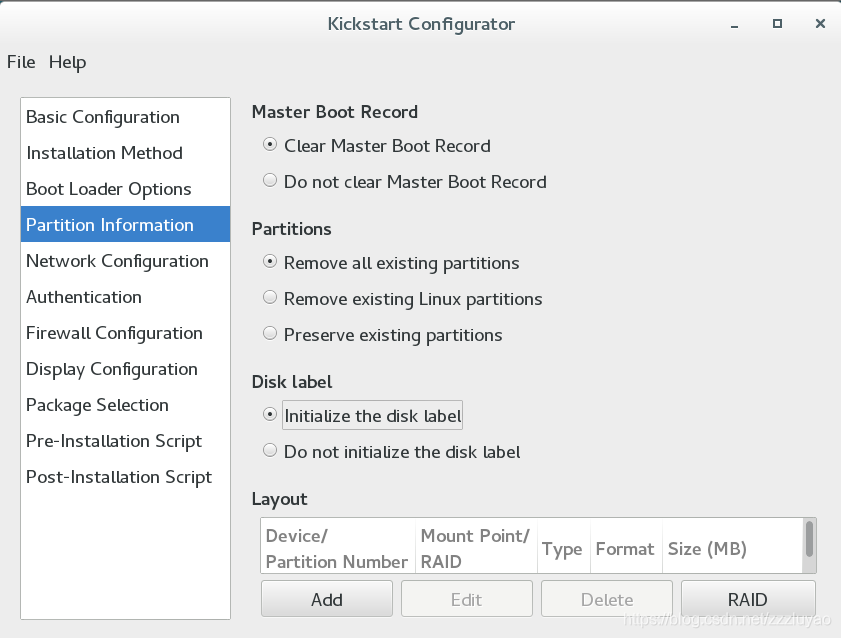Go to Post-Installation Script section
The height and width of the screenshot is (638, 841).
pyautogui.click(x=126, y=477)
